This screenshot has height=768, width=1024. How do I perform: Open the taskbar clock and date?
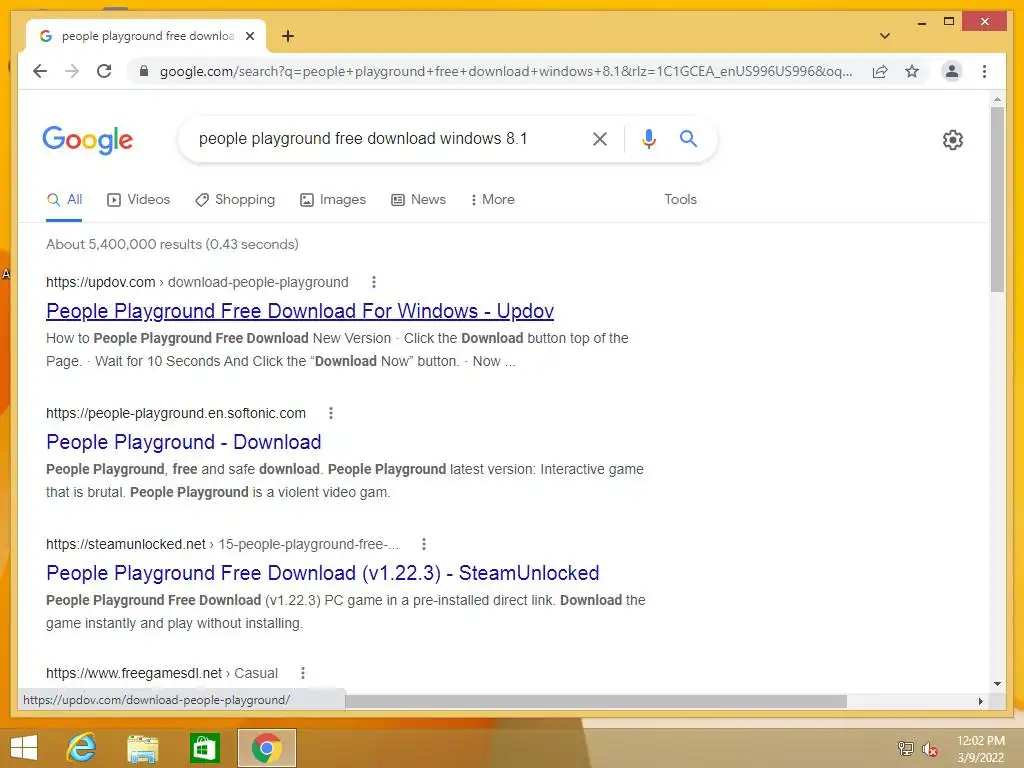click(x=980, y=749)
